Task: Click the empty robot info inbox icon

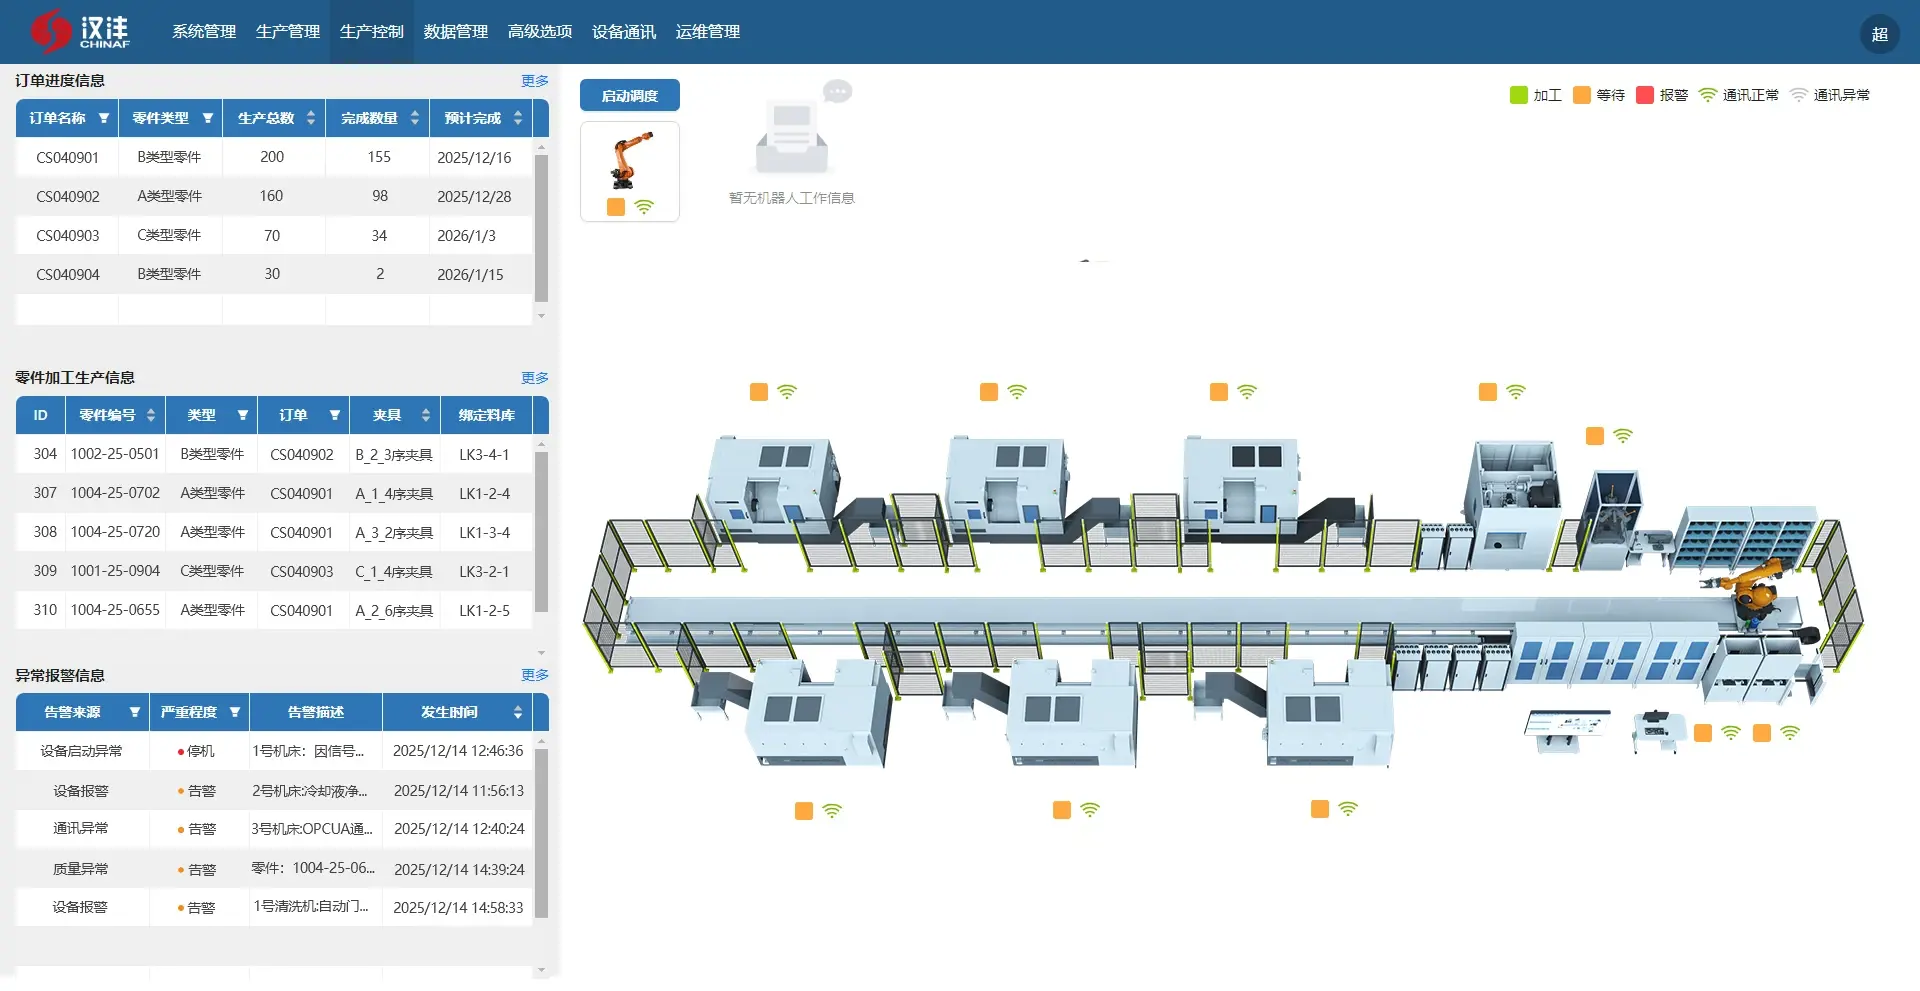Action: [791, 138]
